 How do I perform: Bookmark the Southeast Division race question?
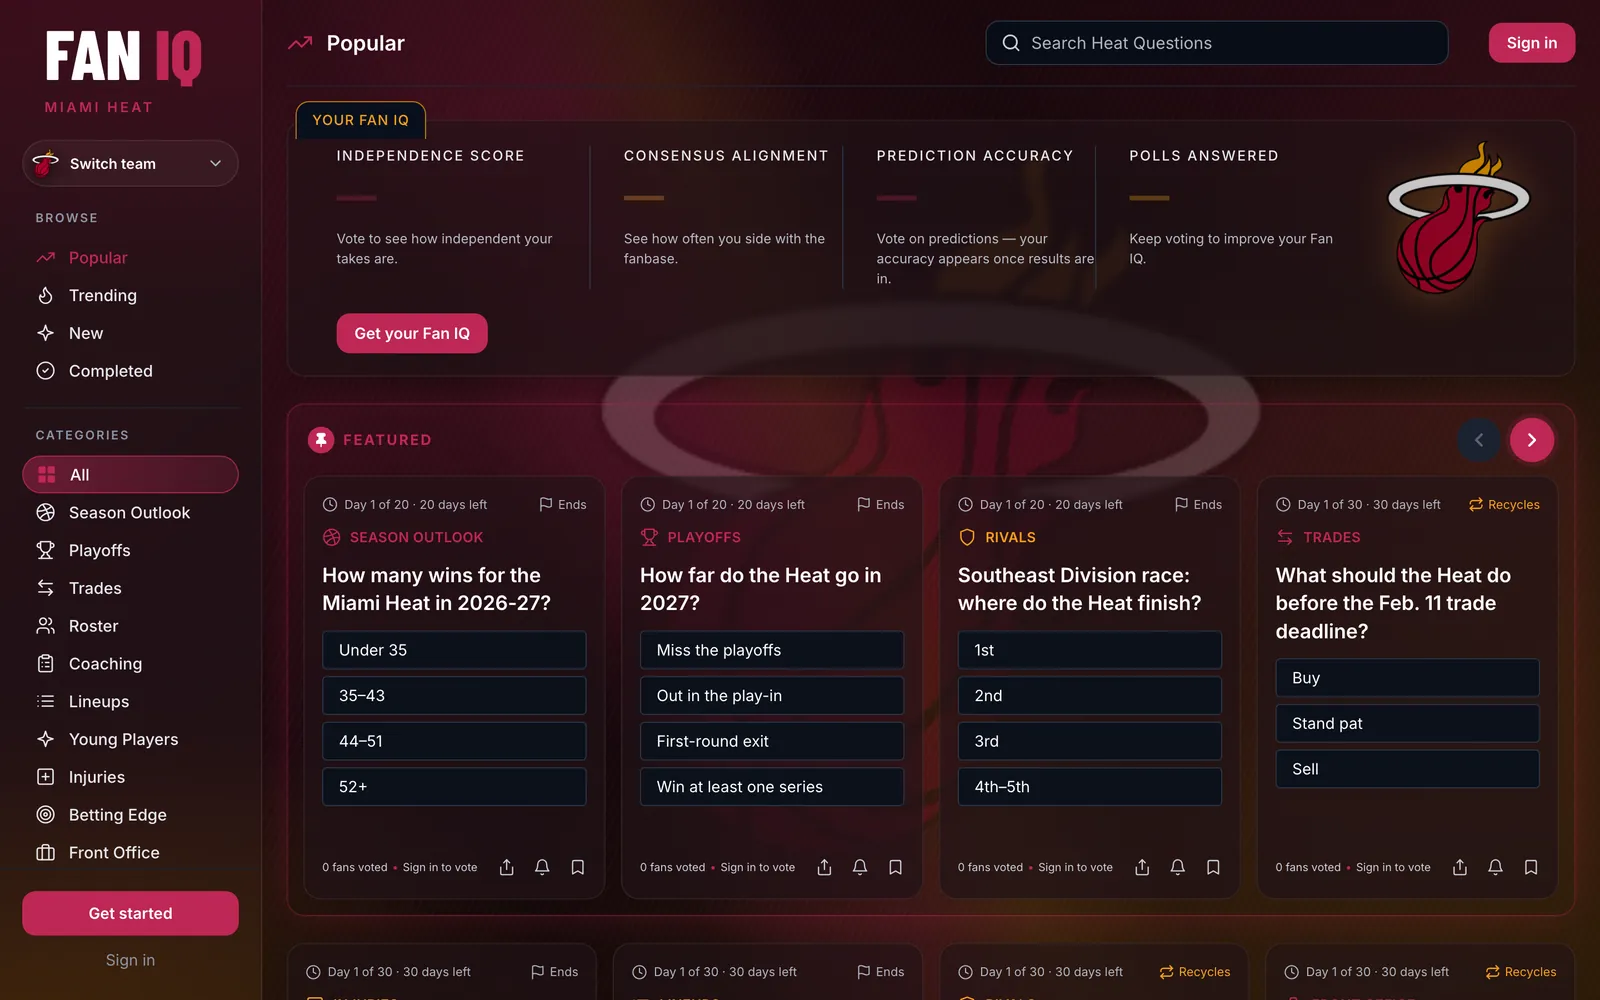point(1213,867)
